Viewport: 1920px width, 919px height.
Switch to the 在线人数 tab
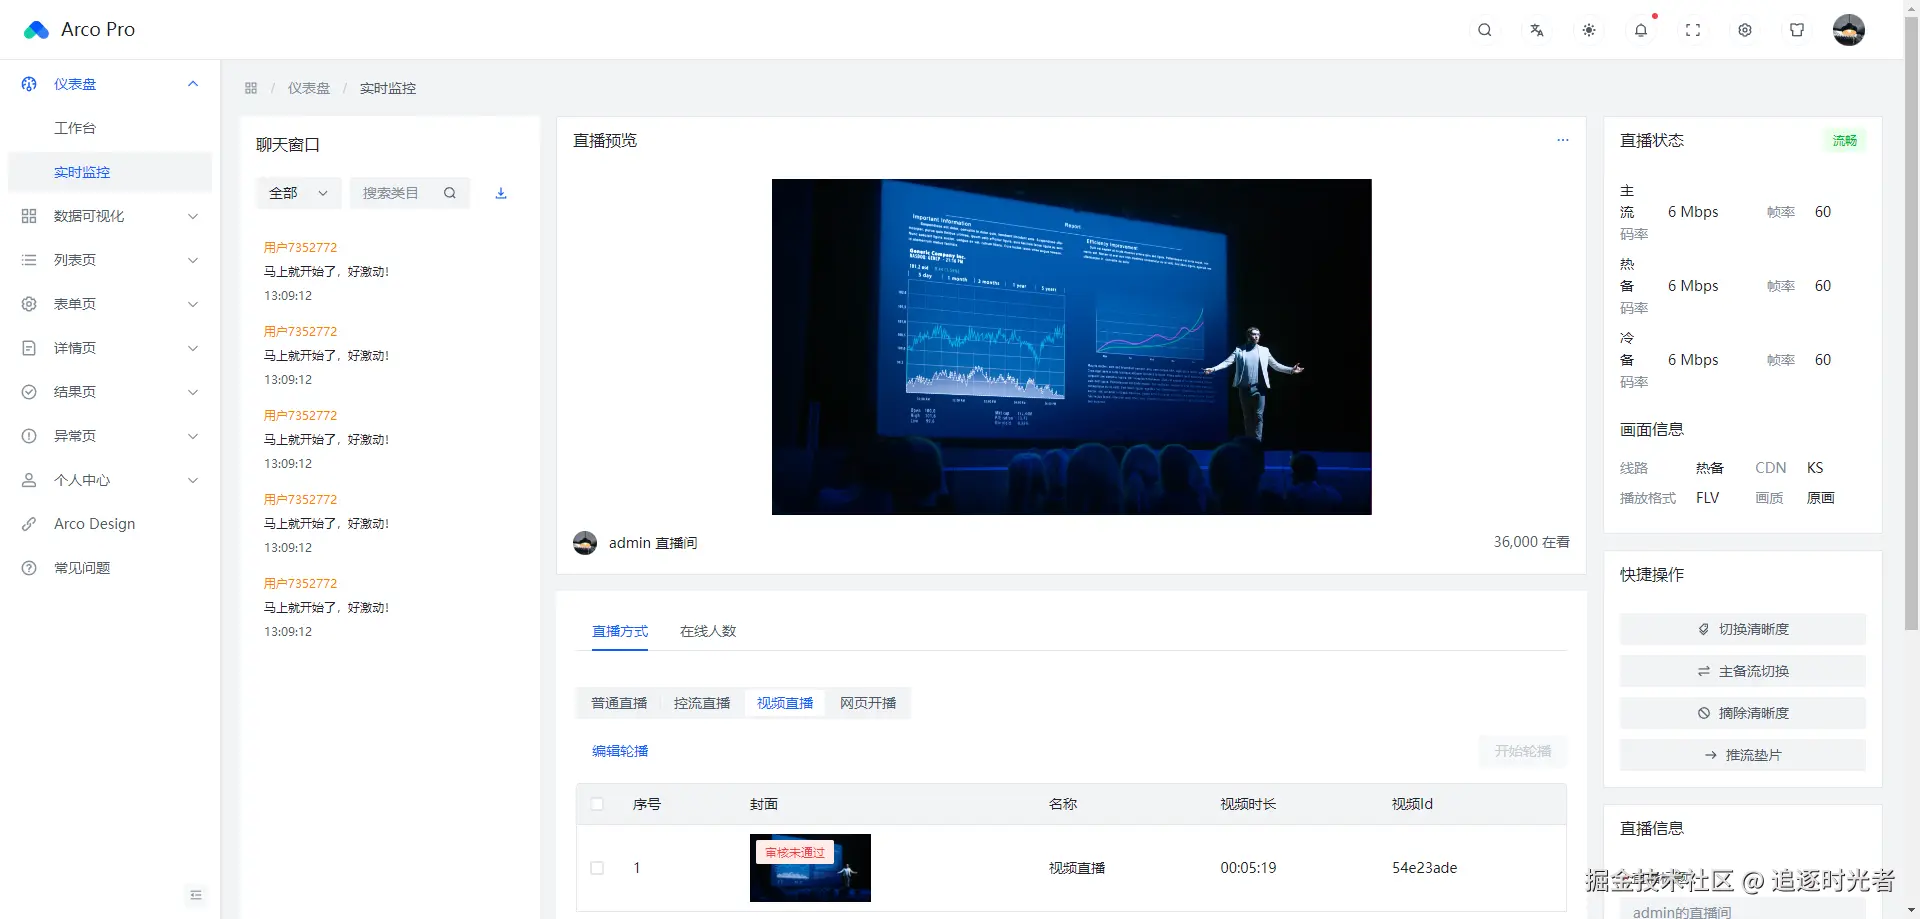pyautogui.click(x=708, y=631)
